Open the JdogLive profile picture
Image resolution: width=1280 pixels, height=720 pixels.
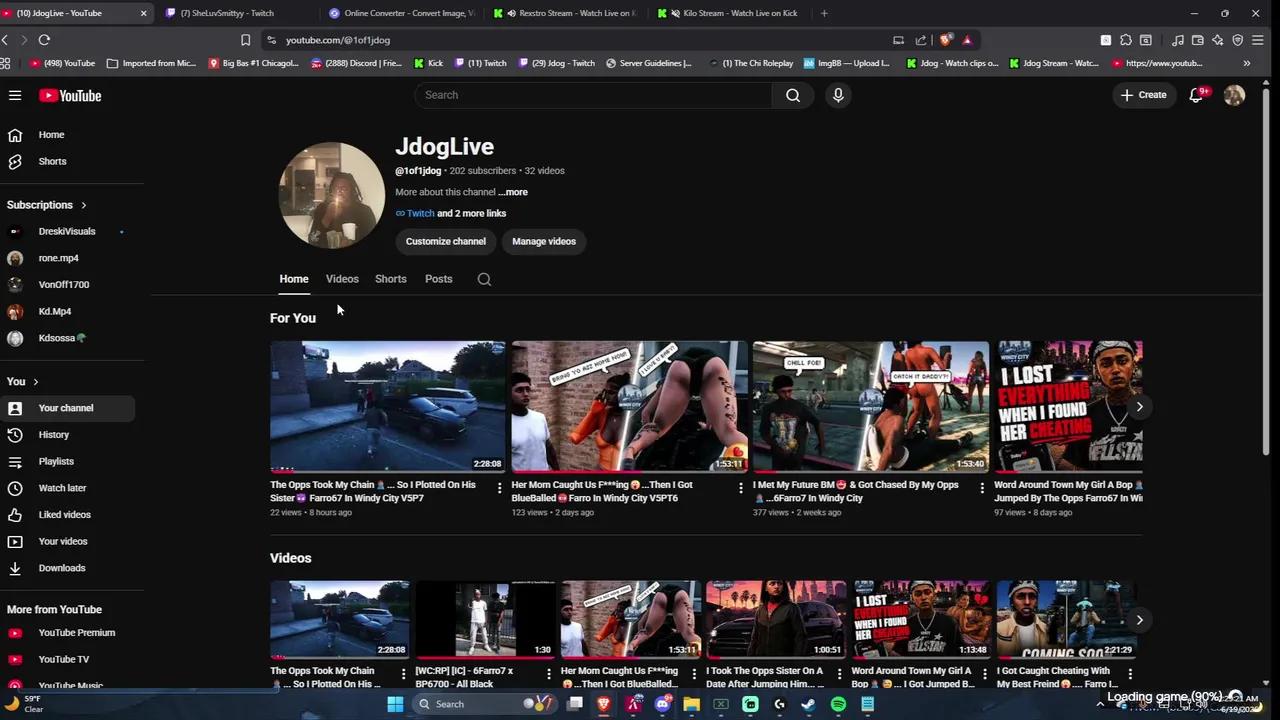coord(331,195)
